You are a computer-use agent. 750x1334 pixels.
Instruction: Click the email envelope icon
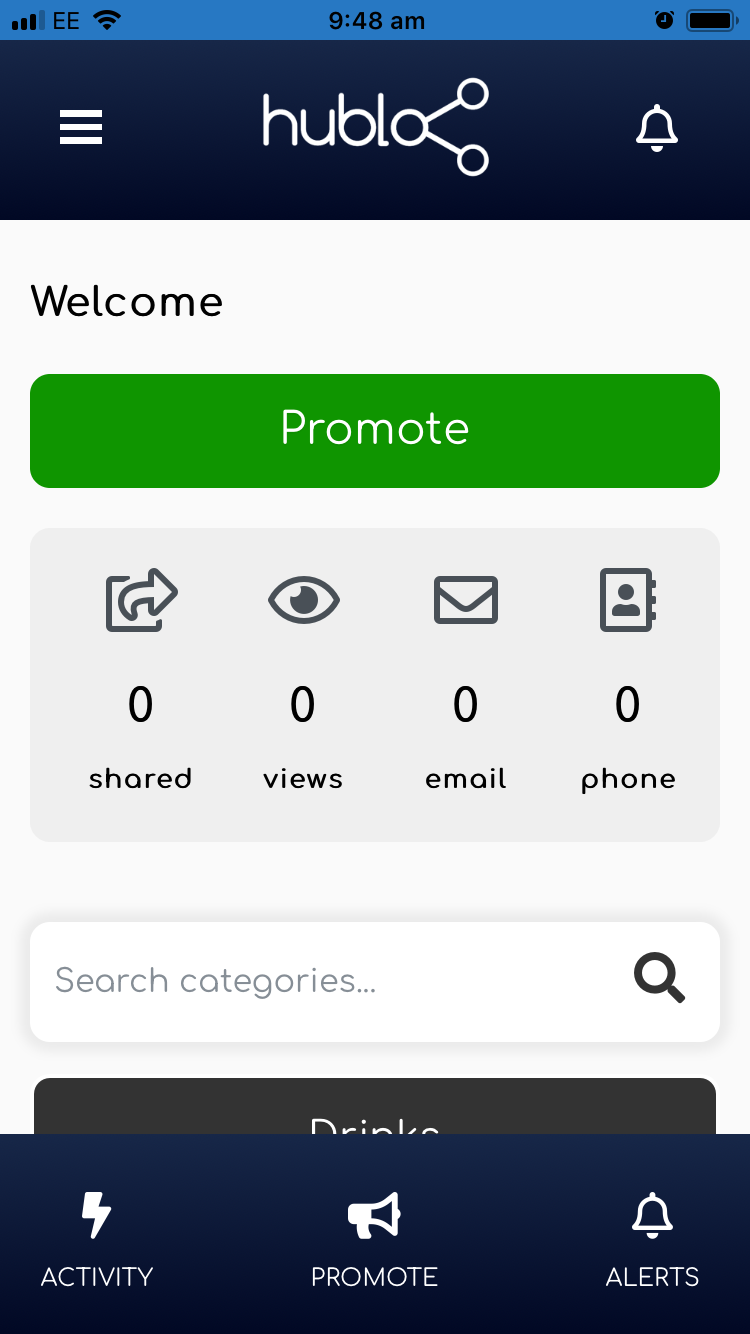tap(466, 600)
